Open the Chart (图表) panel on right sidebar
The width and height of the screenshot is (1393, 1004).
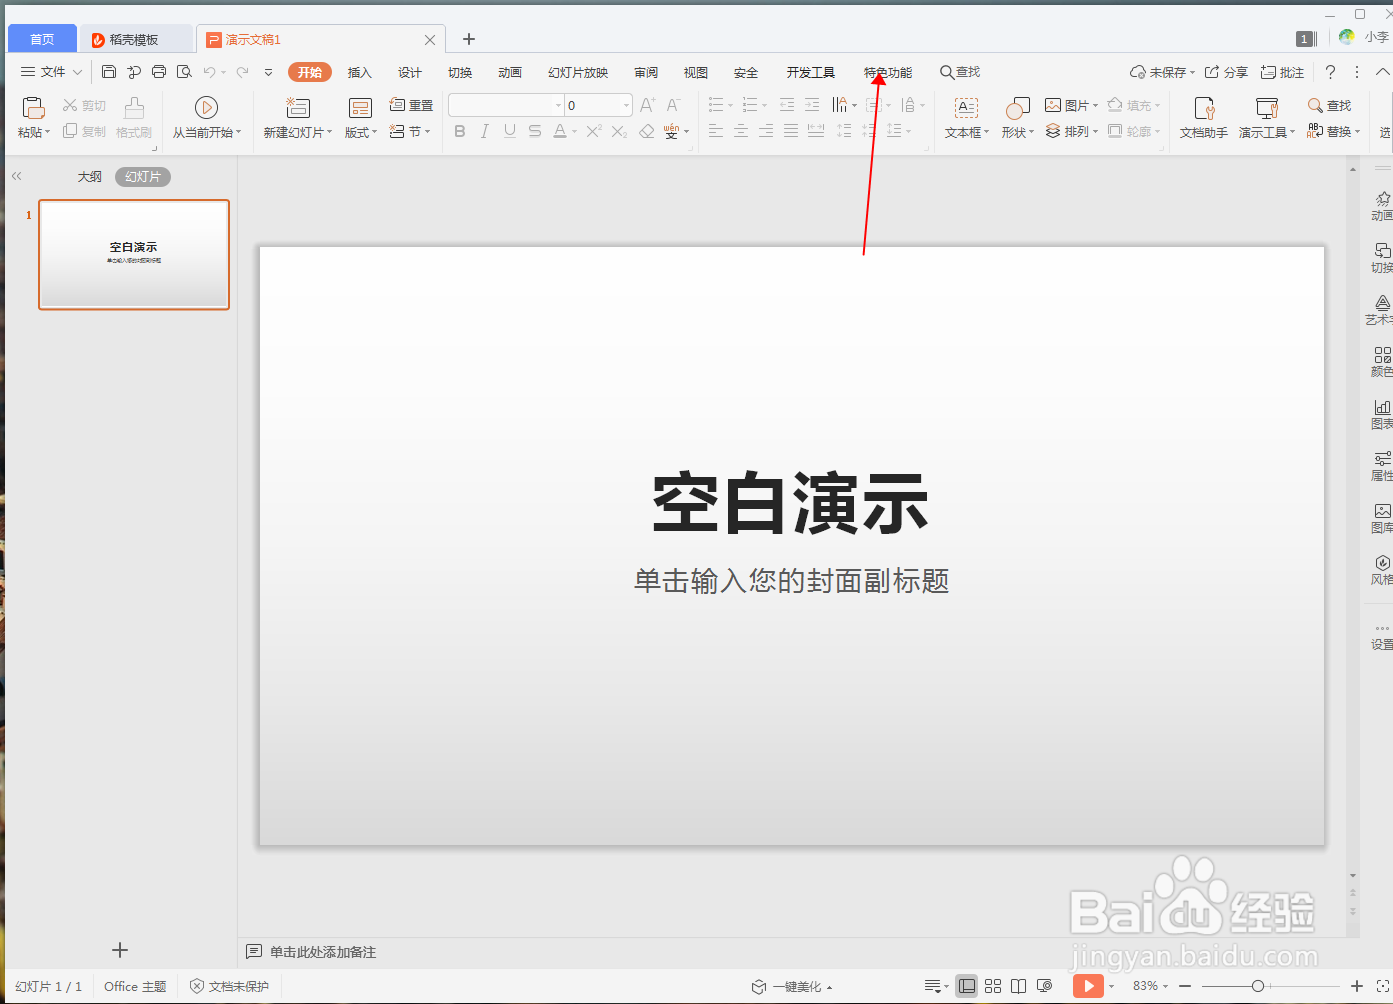point(1381,413)
